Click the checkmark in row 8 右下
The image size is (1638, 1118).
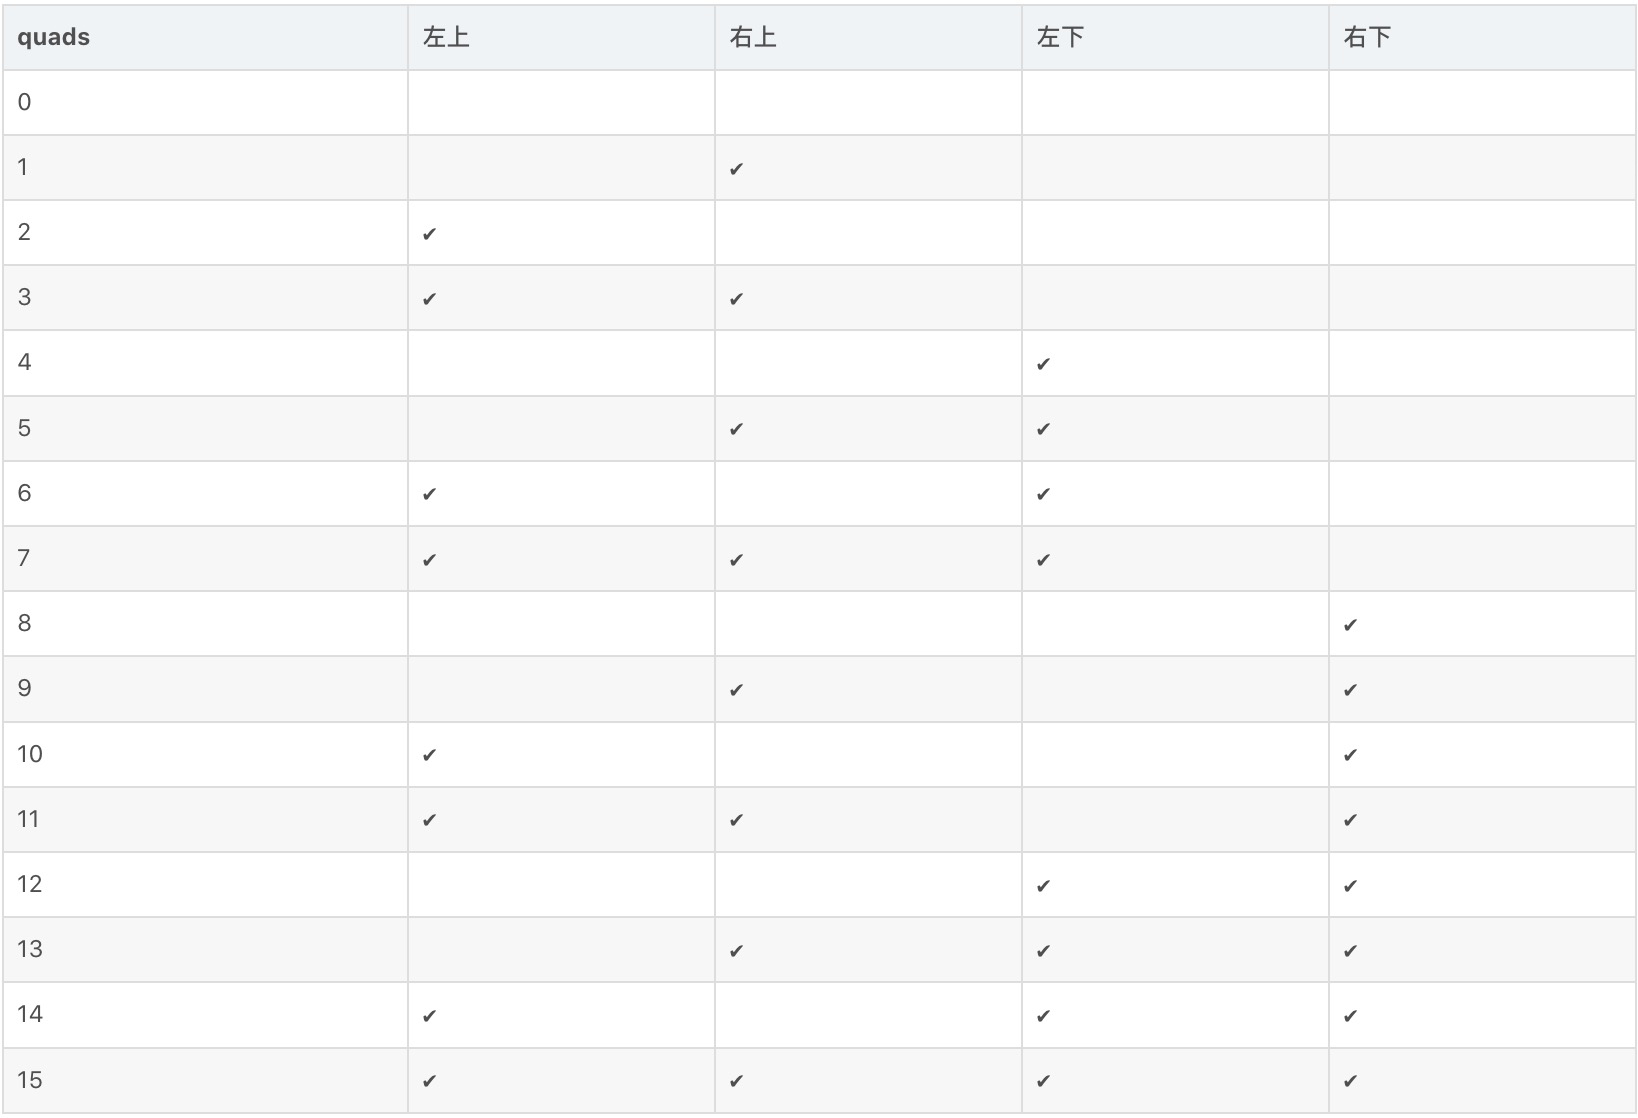tap(1351, 625)
